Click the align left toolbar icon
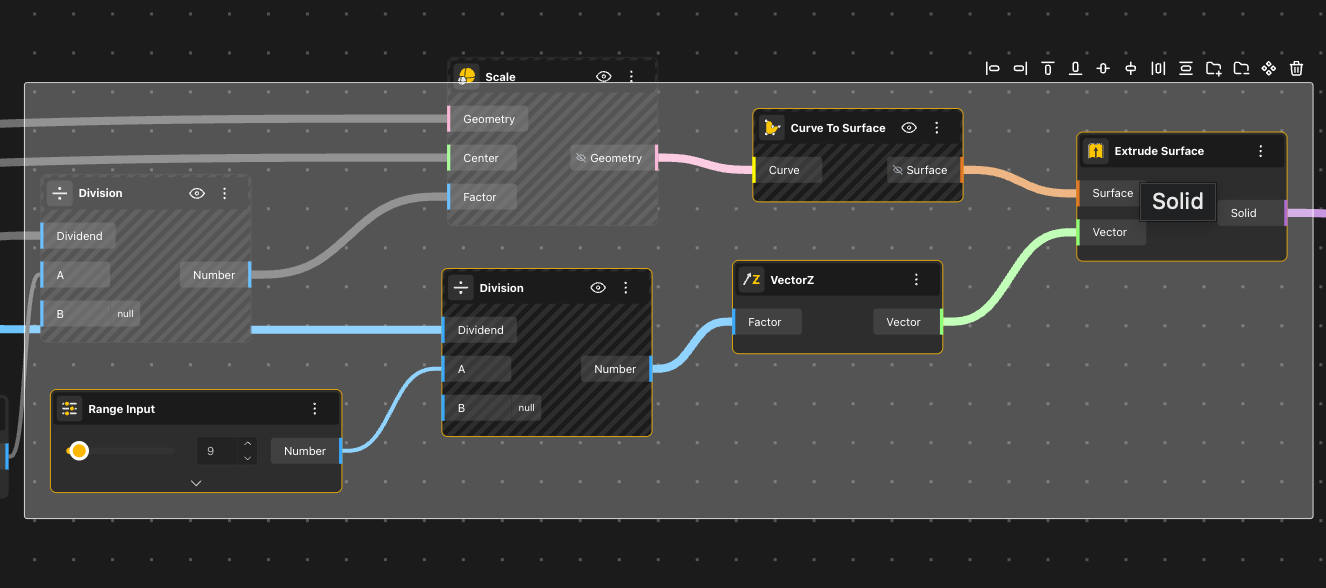Screen dimensions: 1326x588 click(x=992, y=68)
